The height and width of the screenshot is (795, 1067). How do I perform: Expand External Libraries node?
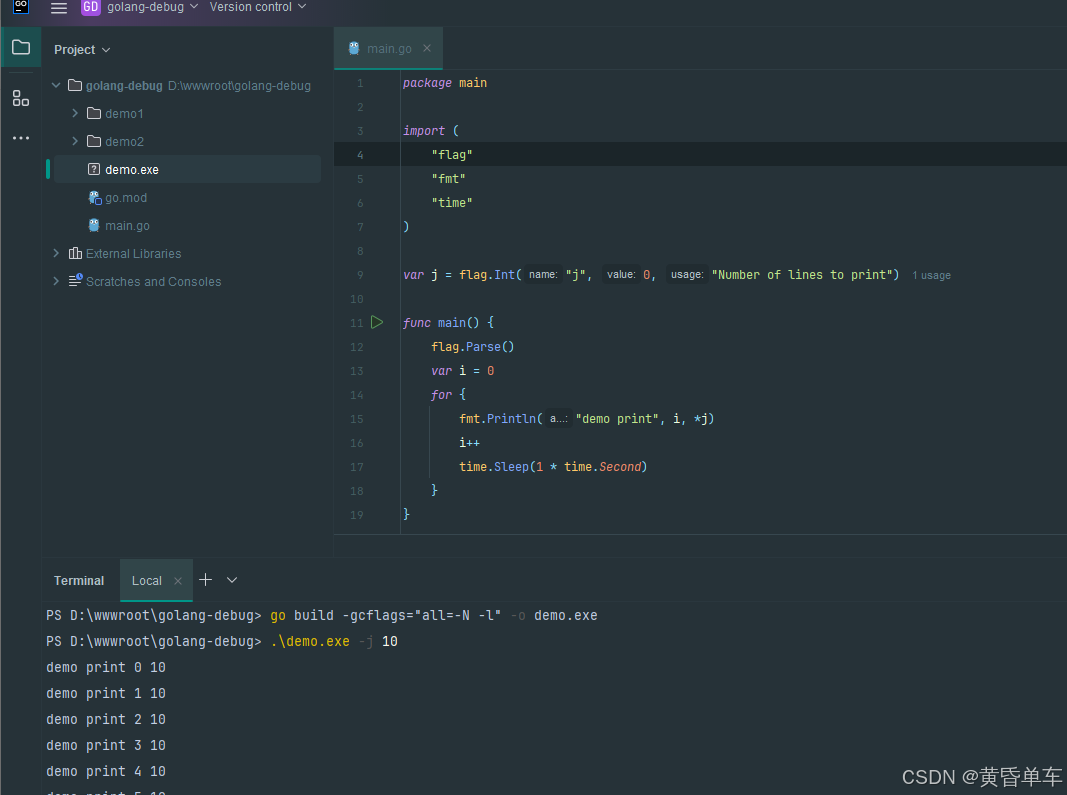pos(57,254)
